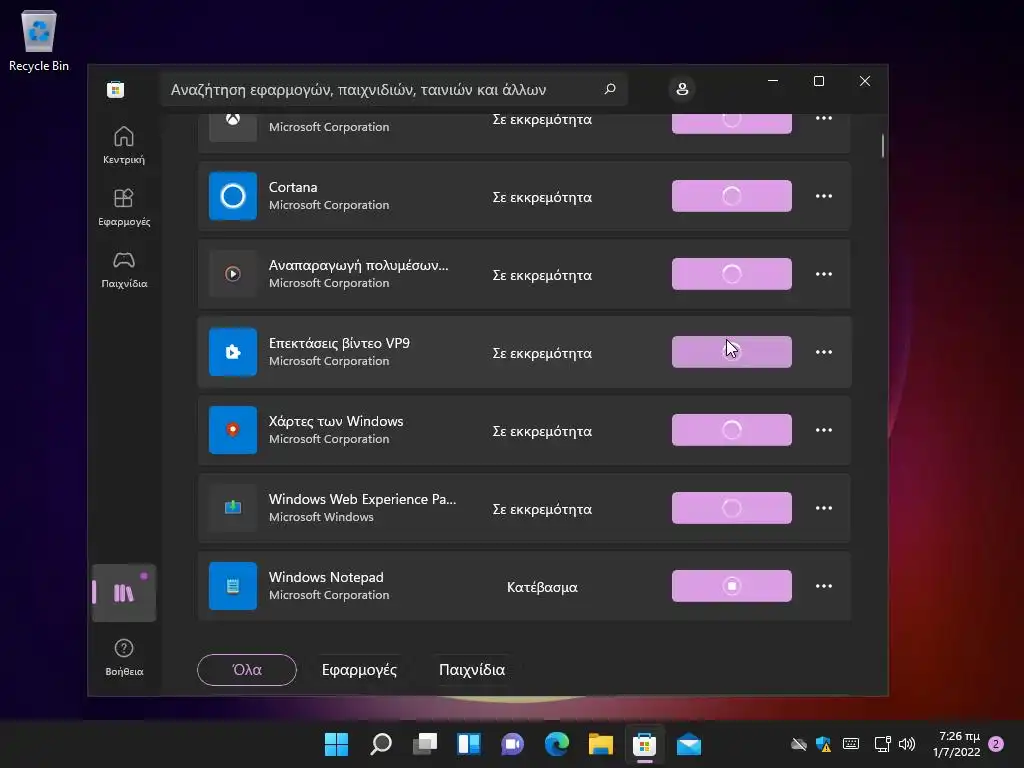This screenshot has width=1024, height=768.
Task: Open the user account profile icon
Action: 682,89
